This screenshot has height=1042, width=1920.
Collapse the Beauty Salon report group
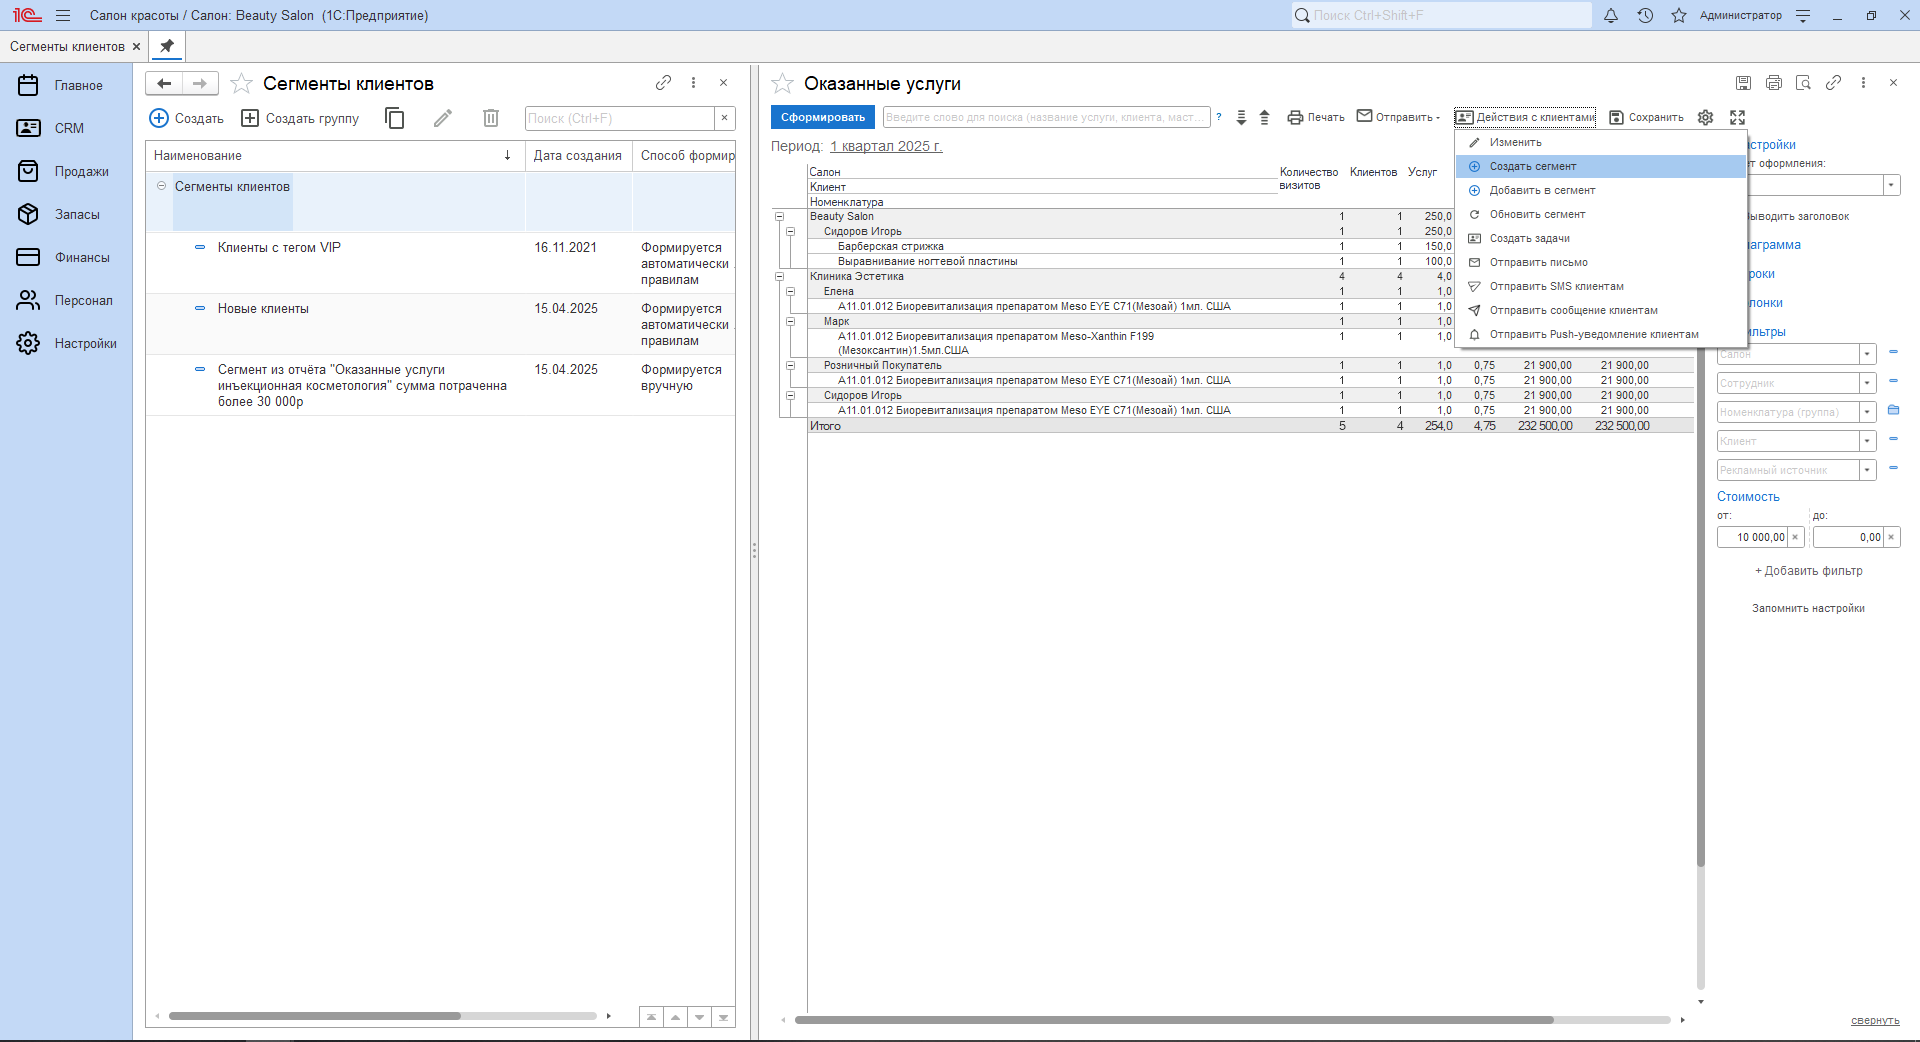click(779, 216)
